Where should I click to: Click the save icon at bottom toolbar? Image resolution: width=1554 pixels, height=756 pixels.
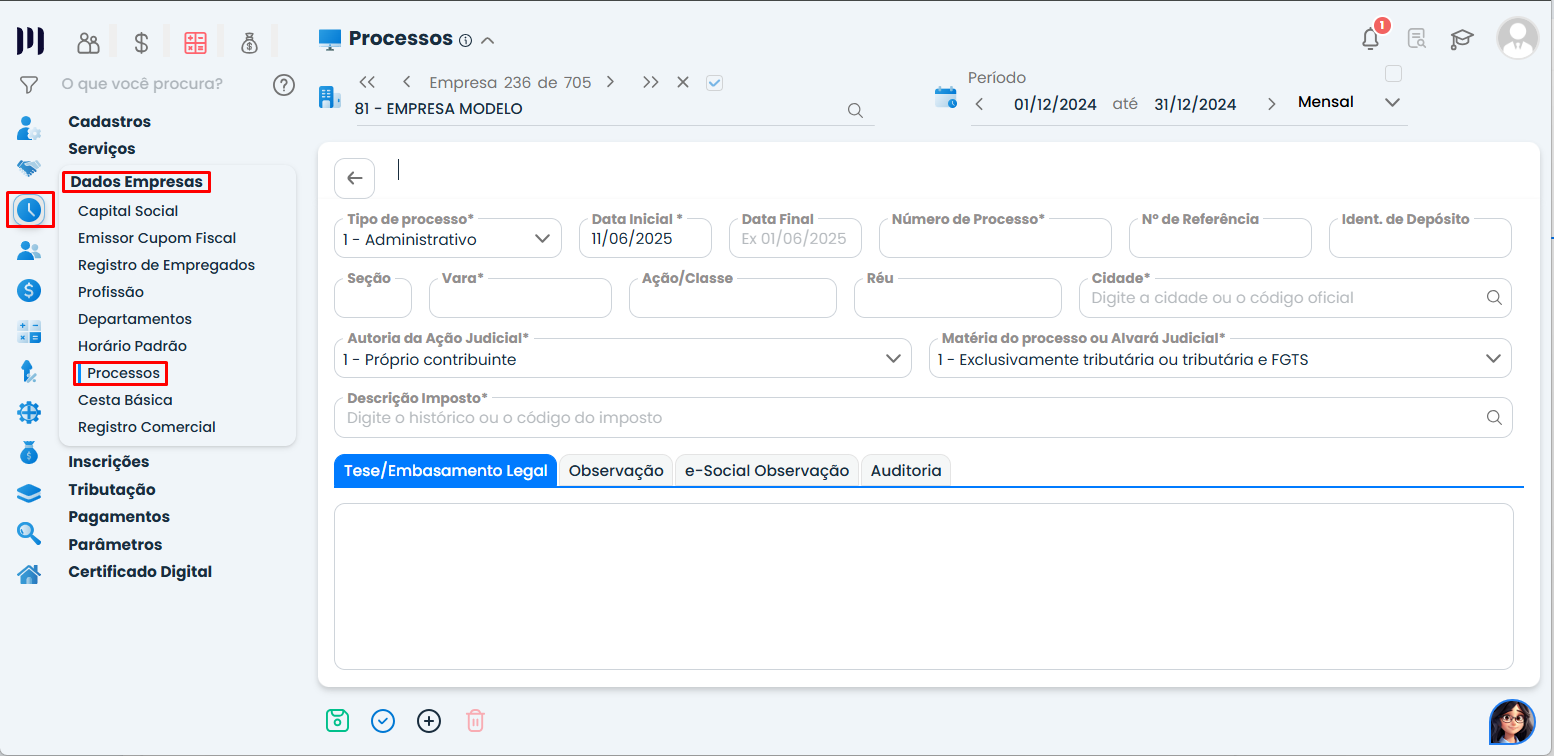pos(337,720)
